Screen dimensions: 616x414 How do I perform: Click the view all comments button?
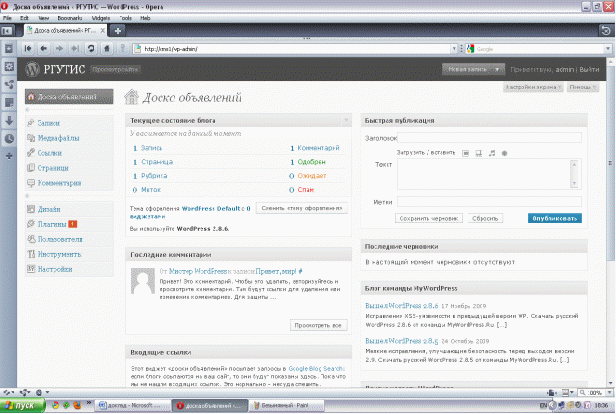pyautogui.click(x=318, y=325)
